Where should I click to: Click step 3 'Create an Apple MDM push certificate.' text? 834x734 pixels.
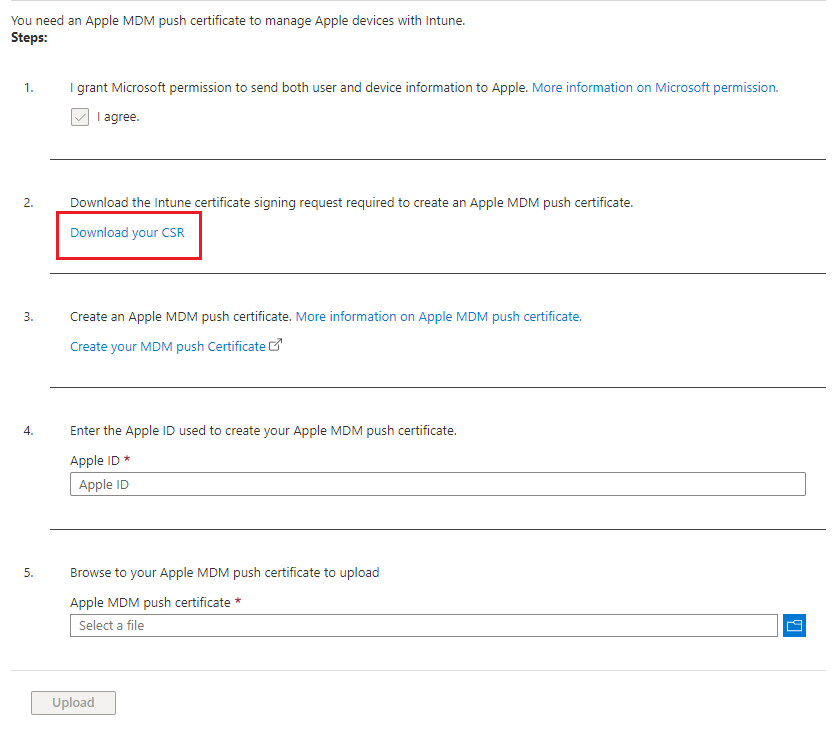coord(180,317)
